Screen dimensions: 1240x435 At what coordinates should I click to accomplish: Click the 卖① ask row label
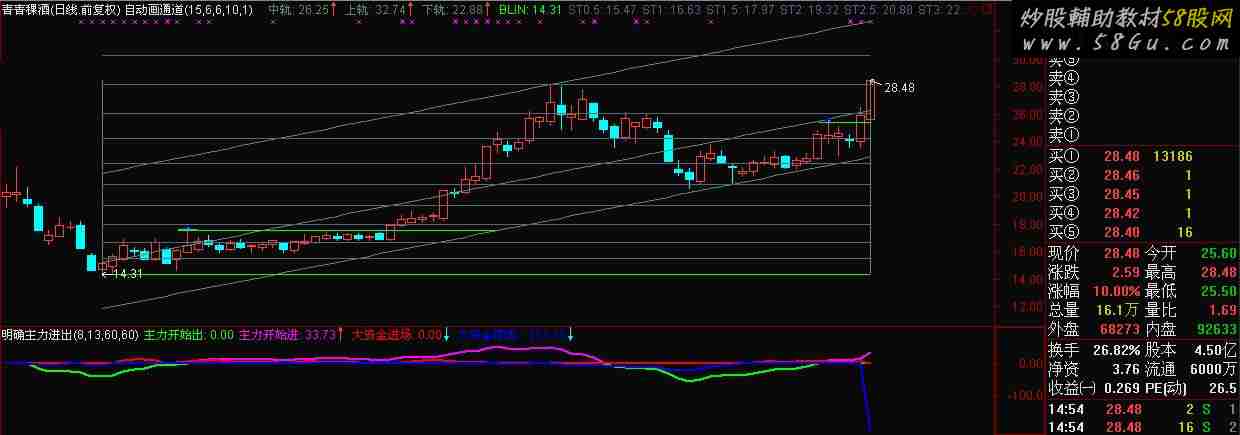coord(1064,134)
